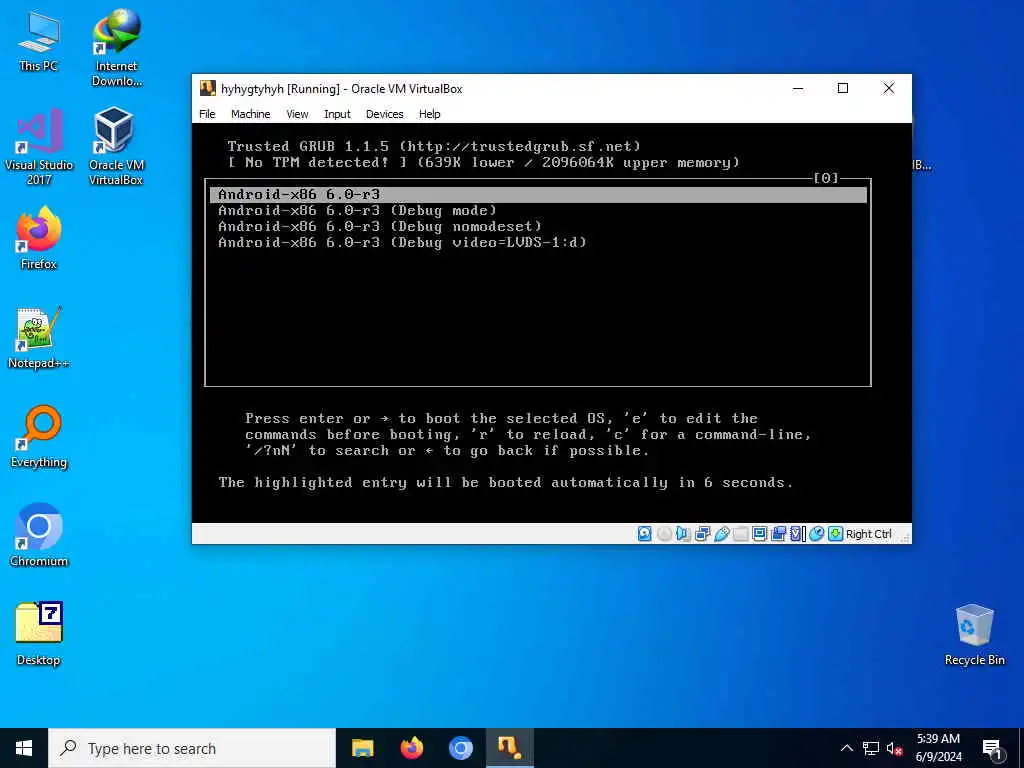Screen dimensions: 1024x768
Task: Open the Machine menu in VirtualBox
Action: pos(250,114)
